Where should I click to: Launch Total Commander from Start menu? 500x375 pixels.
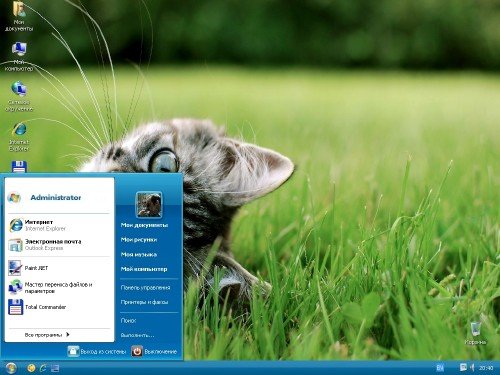[x=59, y=307]
